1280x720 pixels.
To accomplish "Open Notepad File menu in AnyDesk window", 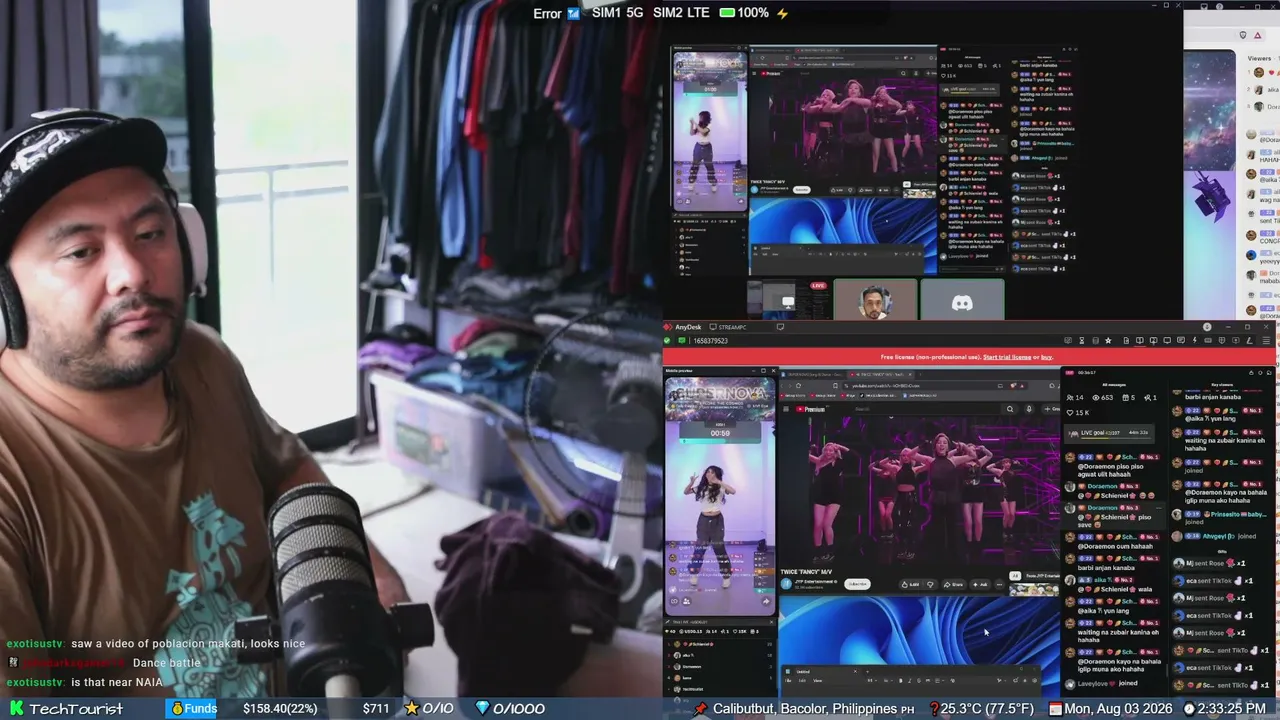I will [x=788, y=680].
